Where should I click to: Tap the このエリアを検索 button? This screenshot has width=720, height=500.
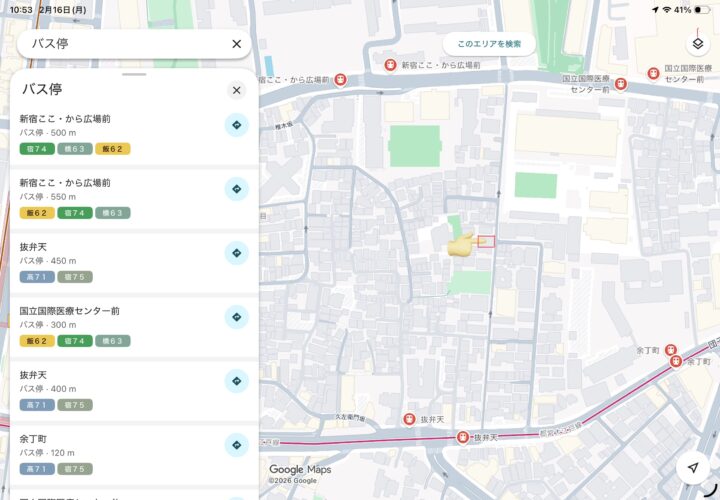coord(489,44)
